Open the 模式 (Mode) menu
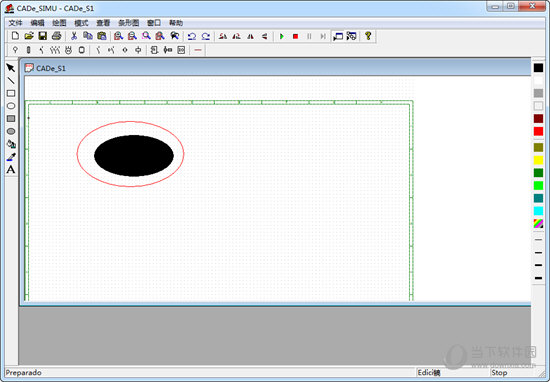The height and width of the screenshot is (382, 550). [x=81, y=23]
